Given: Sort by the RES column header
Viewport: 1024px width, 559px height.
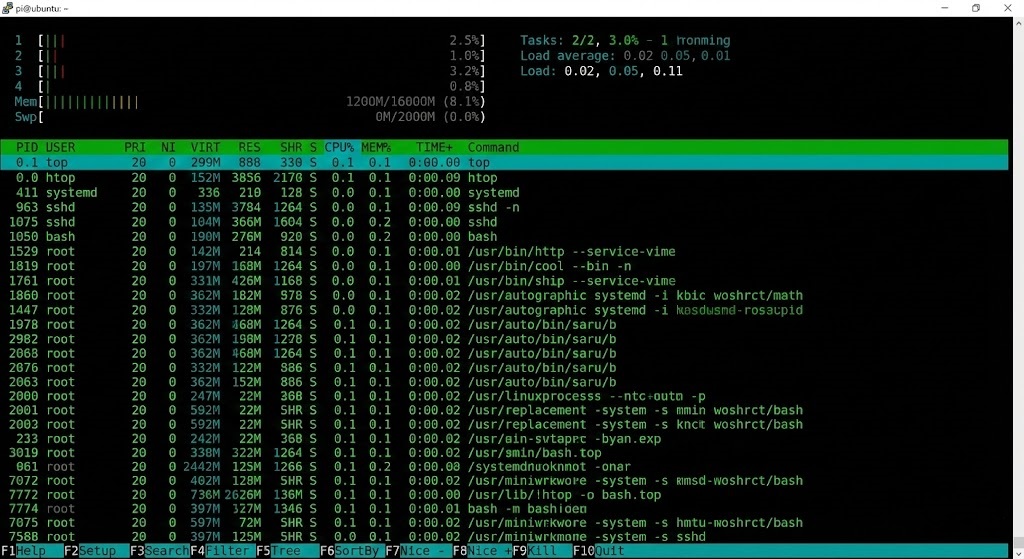Looking at the screenshot, I should tap(249, 148).
